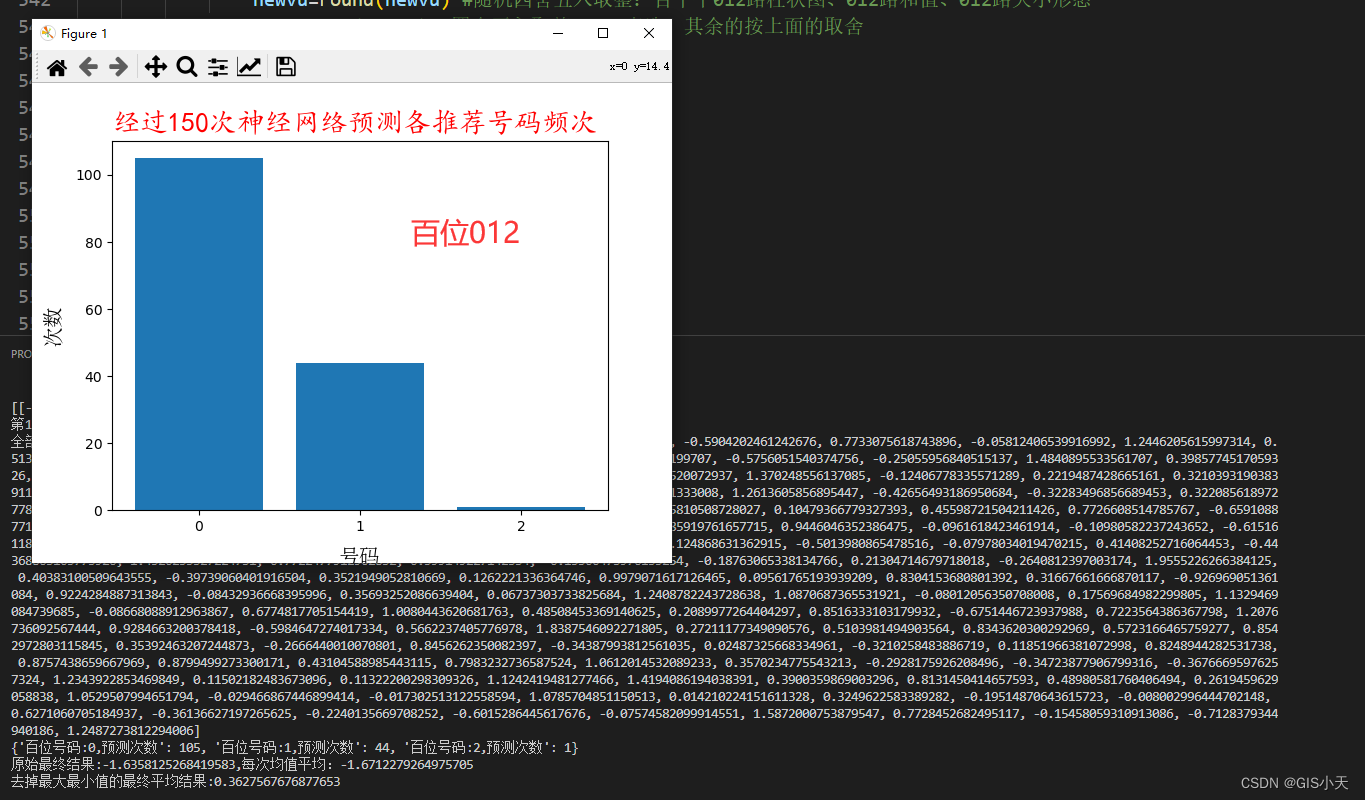1365x800 pixels.
Task: Click the Figure 1 title text
Action: point(85,33)
